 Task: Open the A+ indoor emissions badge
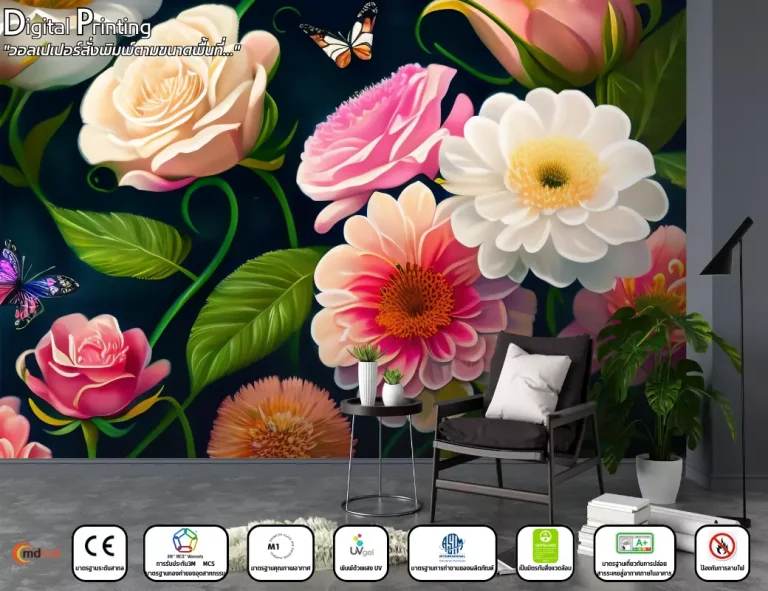[634, 552]
